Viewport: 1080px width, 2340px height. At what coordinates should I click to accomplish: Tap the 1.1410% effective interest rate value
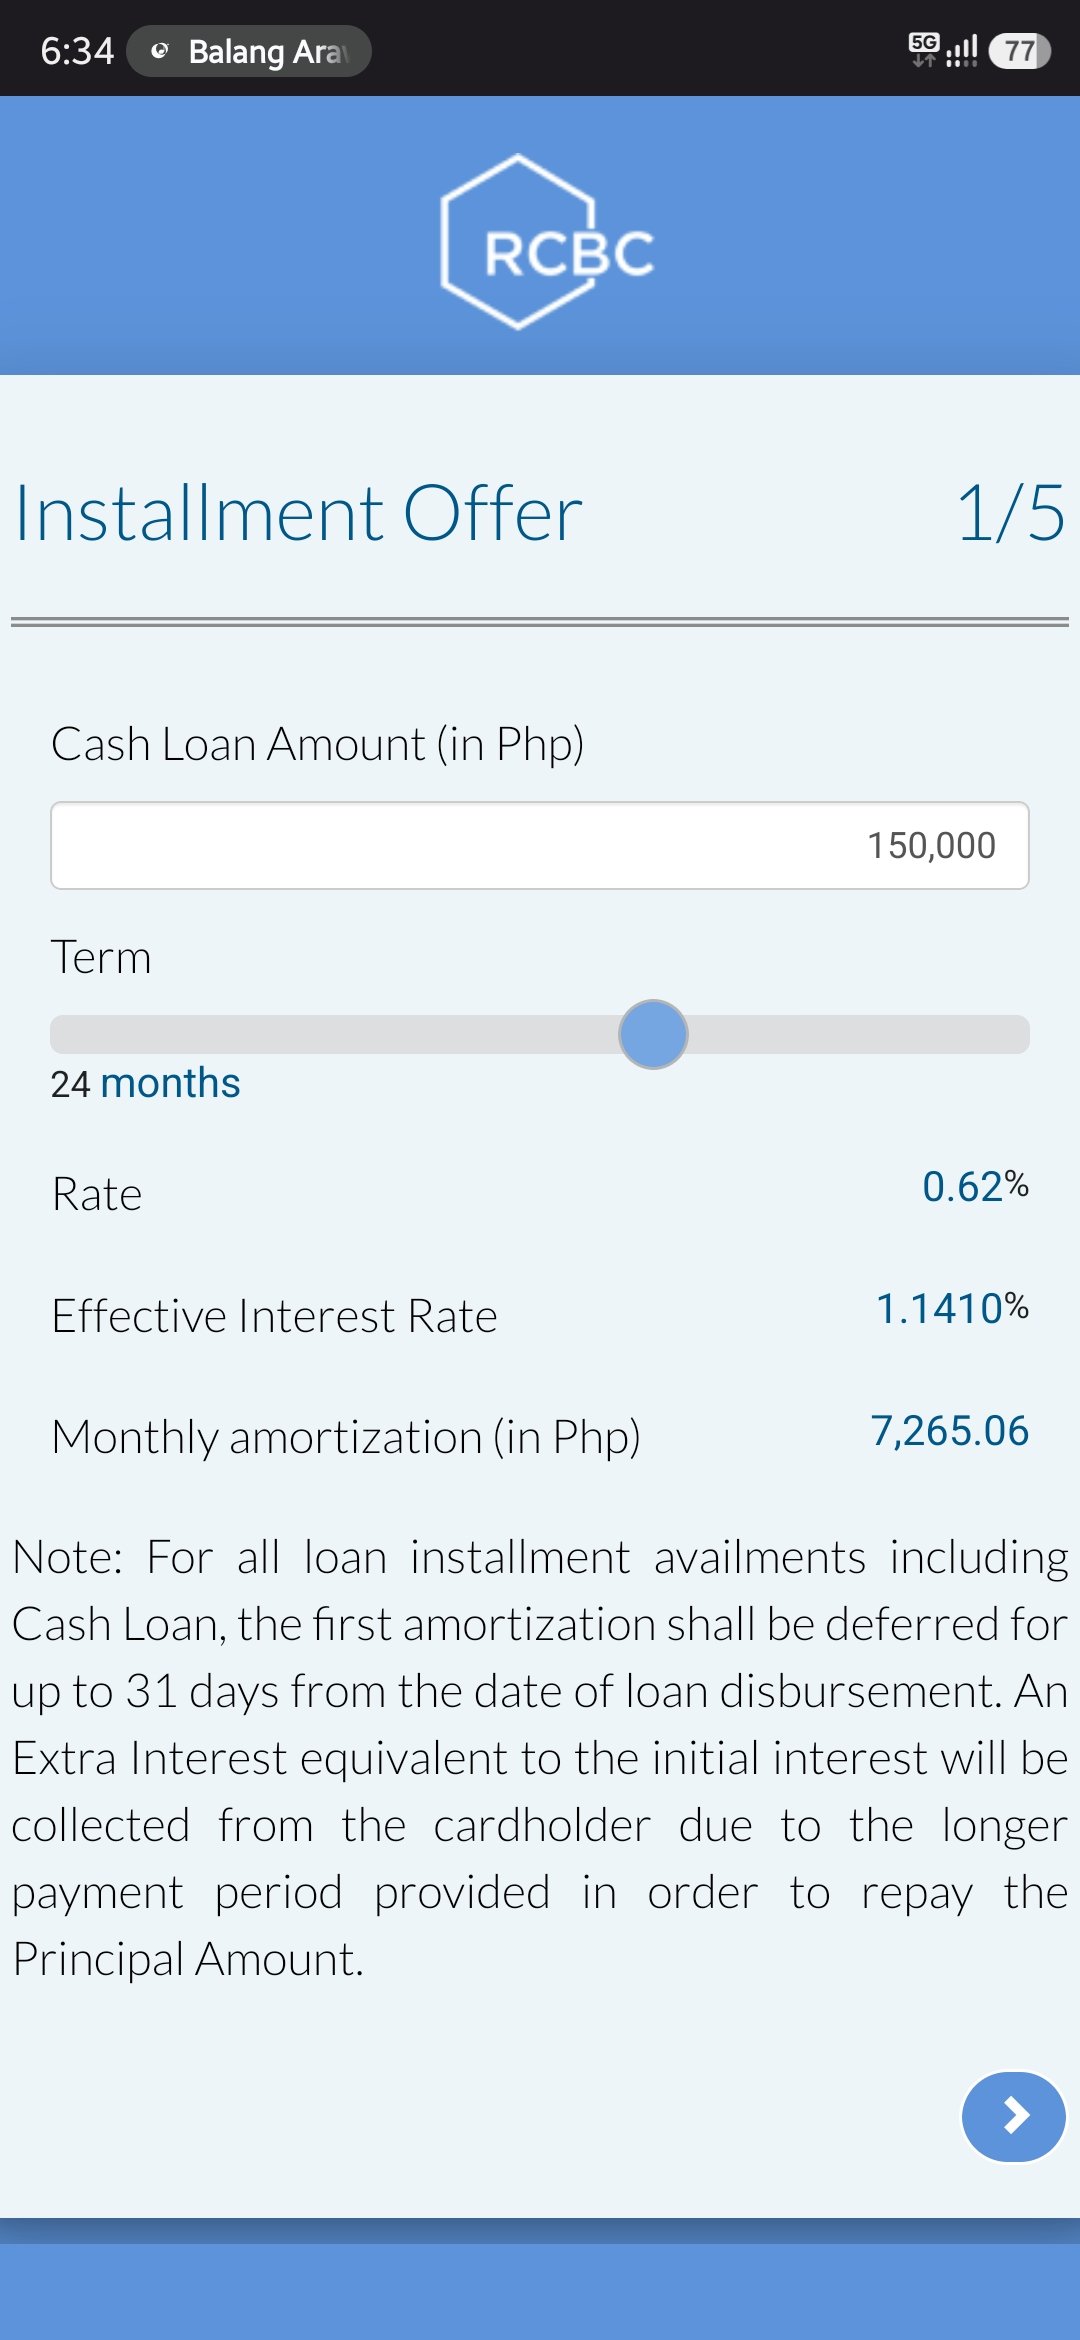pos(952,1308)
